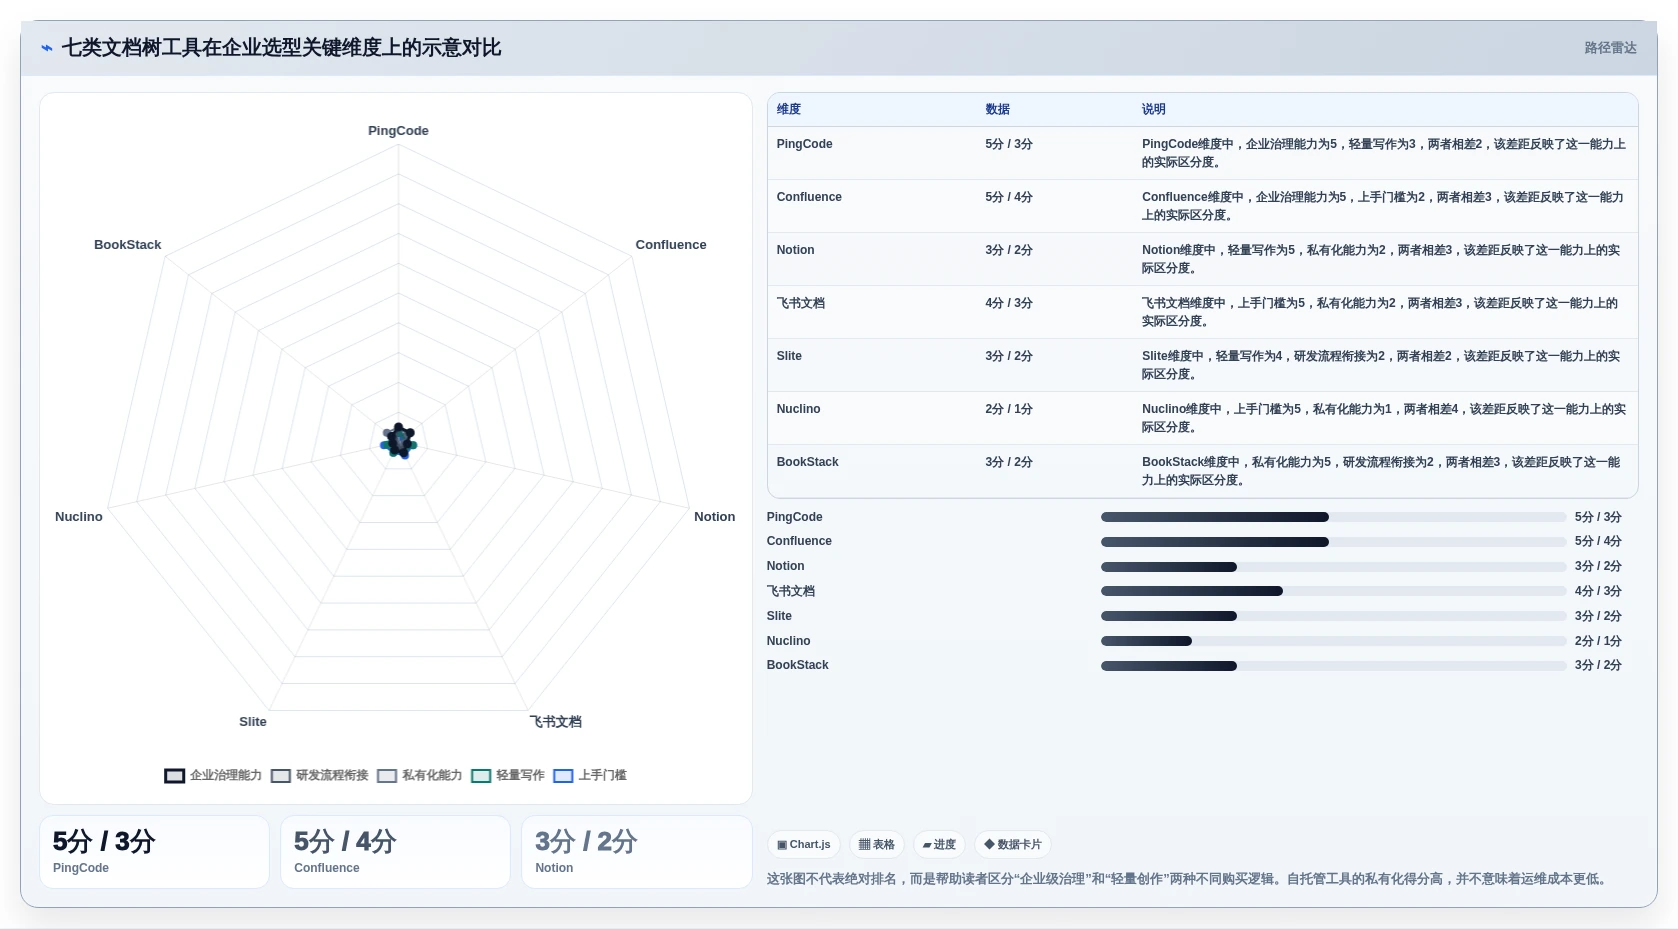Click the blue icon beside the chart title
Screen dimensions: 1678x929
[x=46, y=48]
